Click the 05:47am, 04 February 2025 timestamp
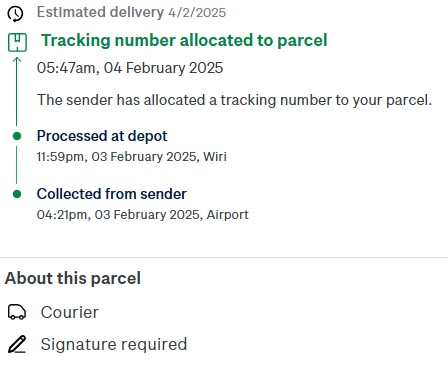 click(x=130, y=68)
